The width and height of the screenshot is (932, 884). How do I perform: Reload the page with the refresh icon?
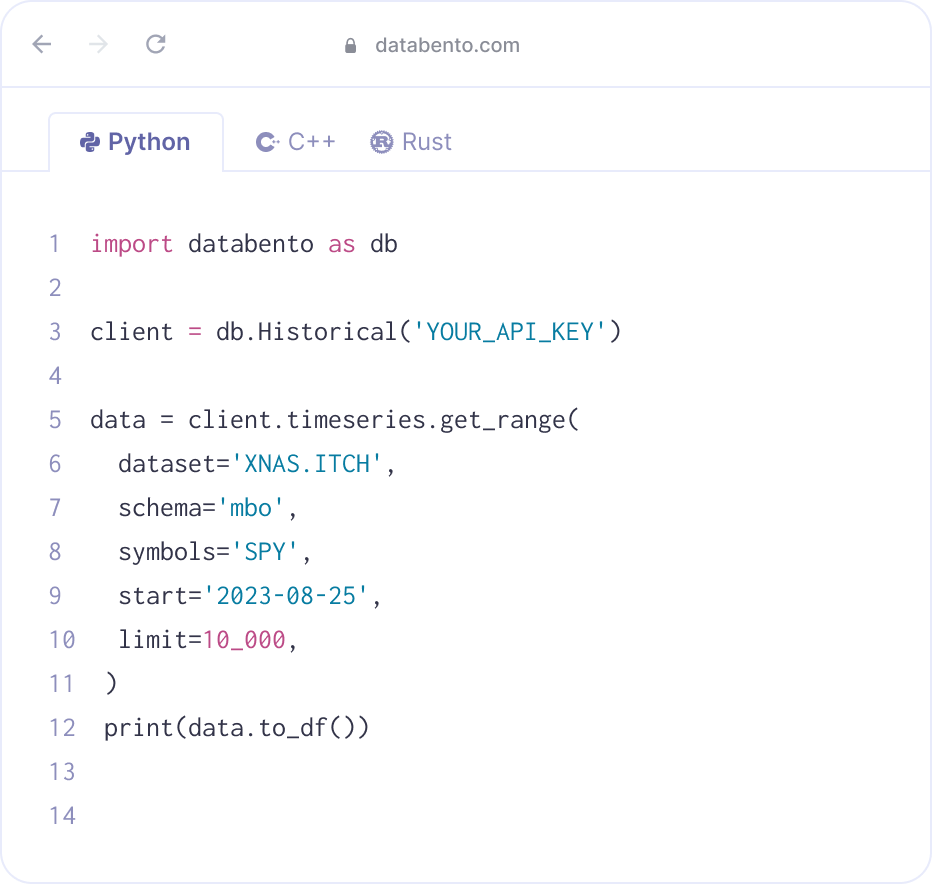156,44
